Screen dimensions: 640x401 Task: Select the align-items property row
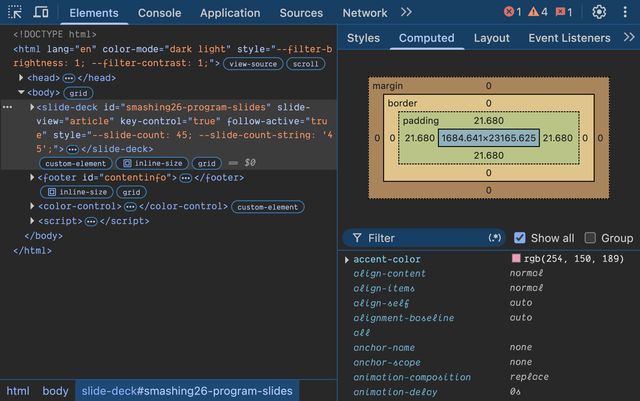[x=489, y=288]
